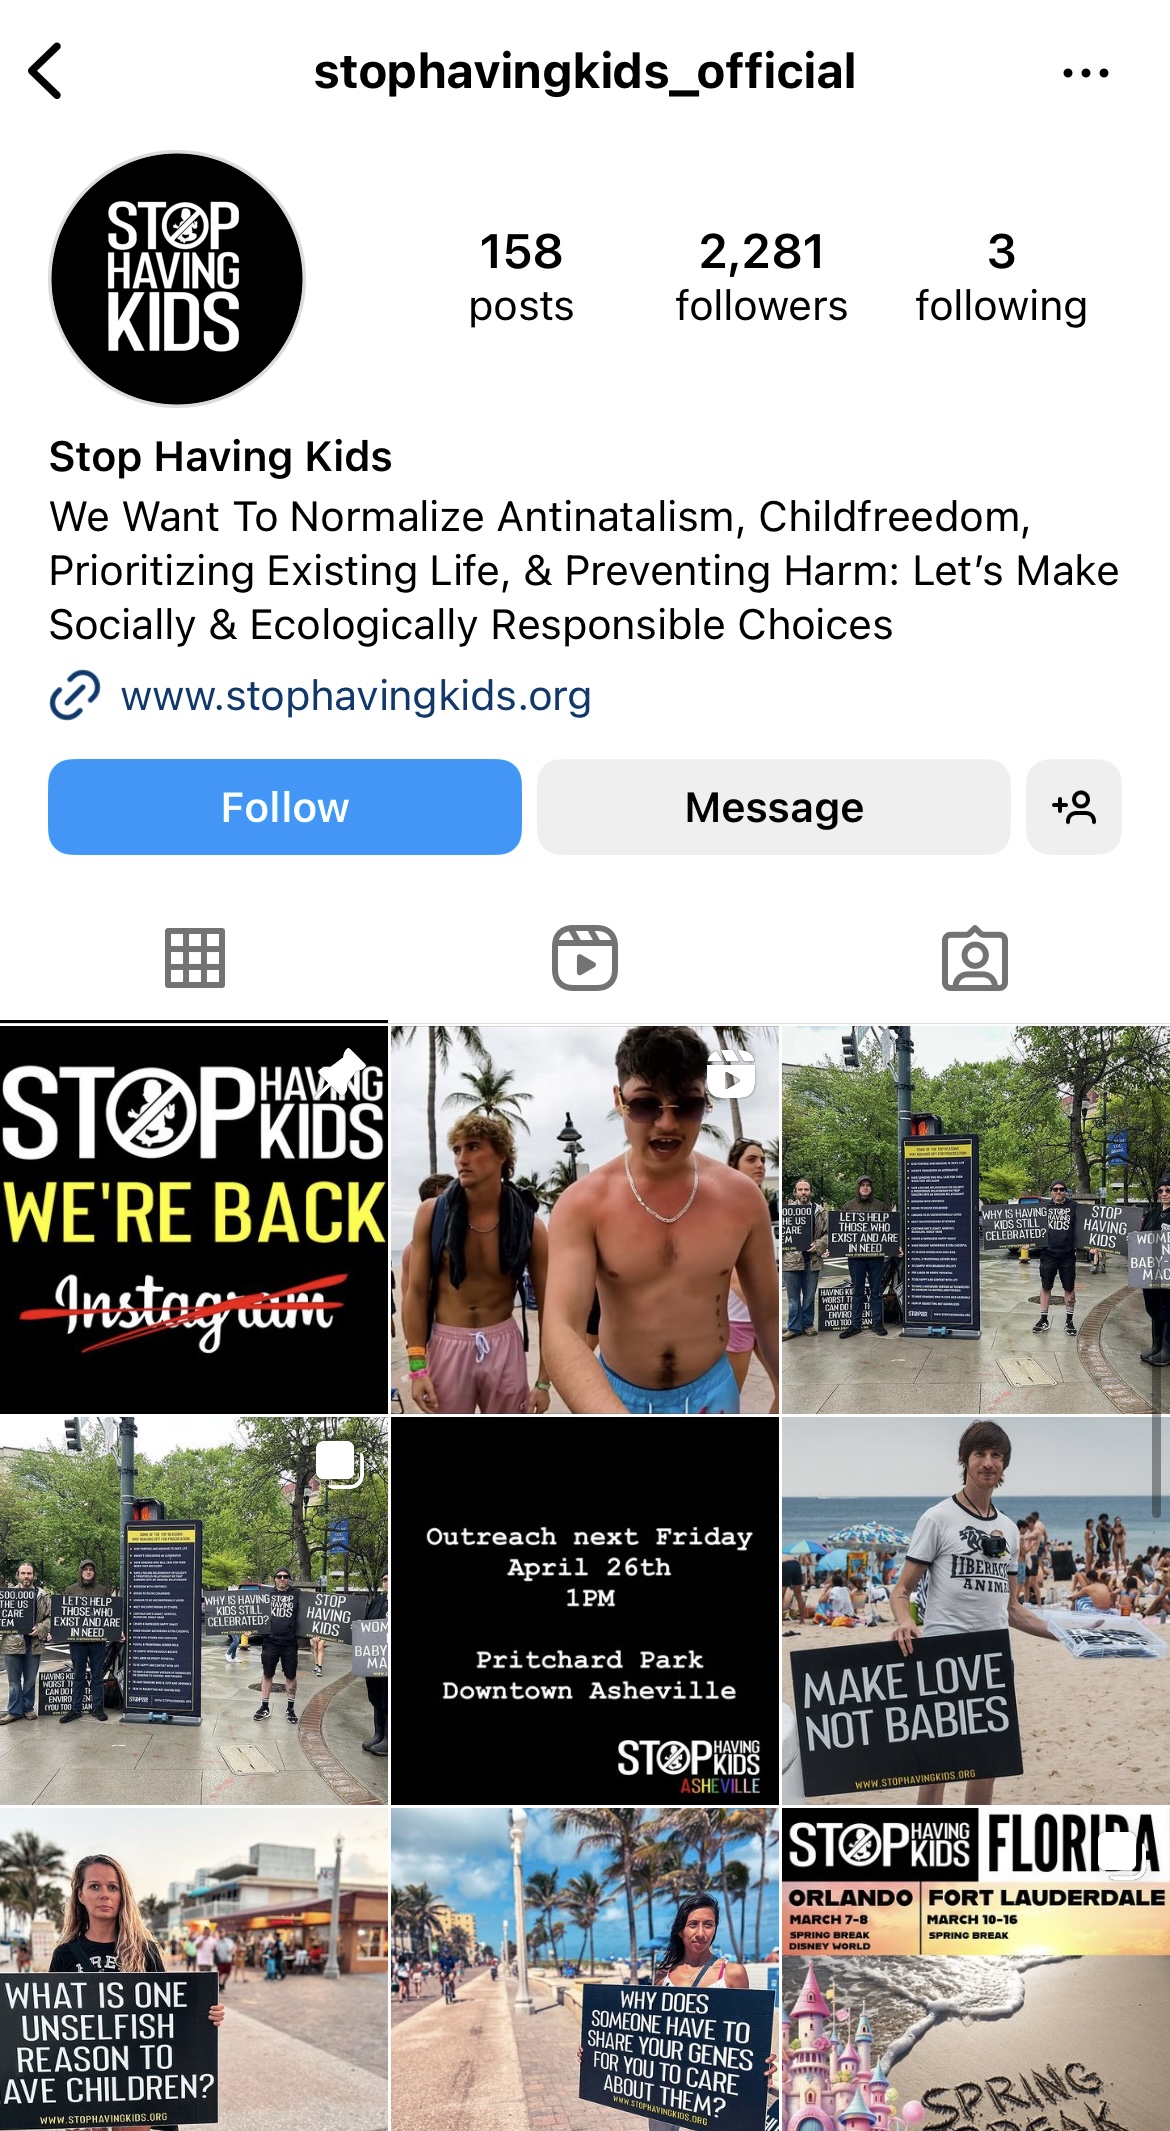Switch to the Reels tab
1170x2131 pixels.
585,958
